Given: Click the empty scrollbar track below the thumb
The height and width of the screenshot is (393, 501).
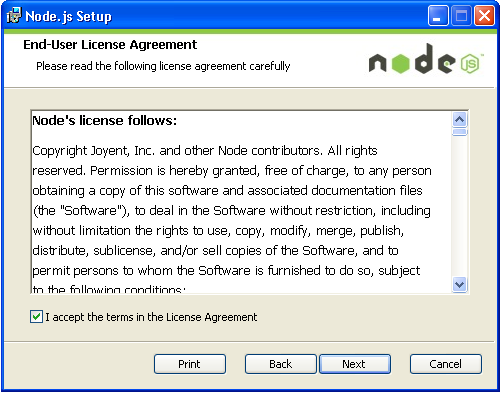Looking at the screenshot, I should (460, 207).
